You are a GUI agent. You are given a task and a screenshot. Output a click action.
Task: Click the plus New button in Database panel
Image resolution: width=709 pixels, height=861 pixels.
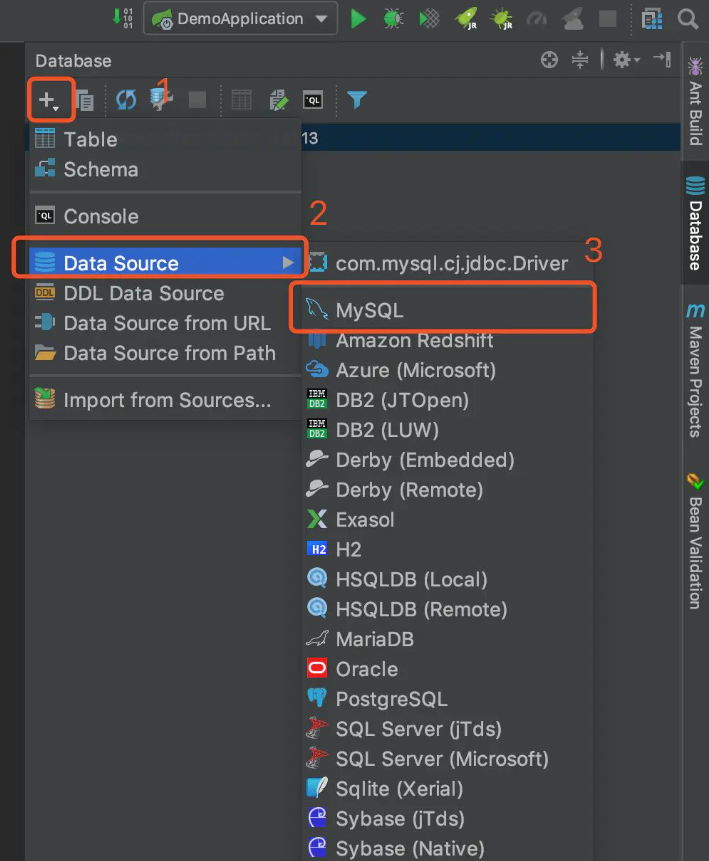[49, 100]
